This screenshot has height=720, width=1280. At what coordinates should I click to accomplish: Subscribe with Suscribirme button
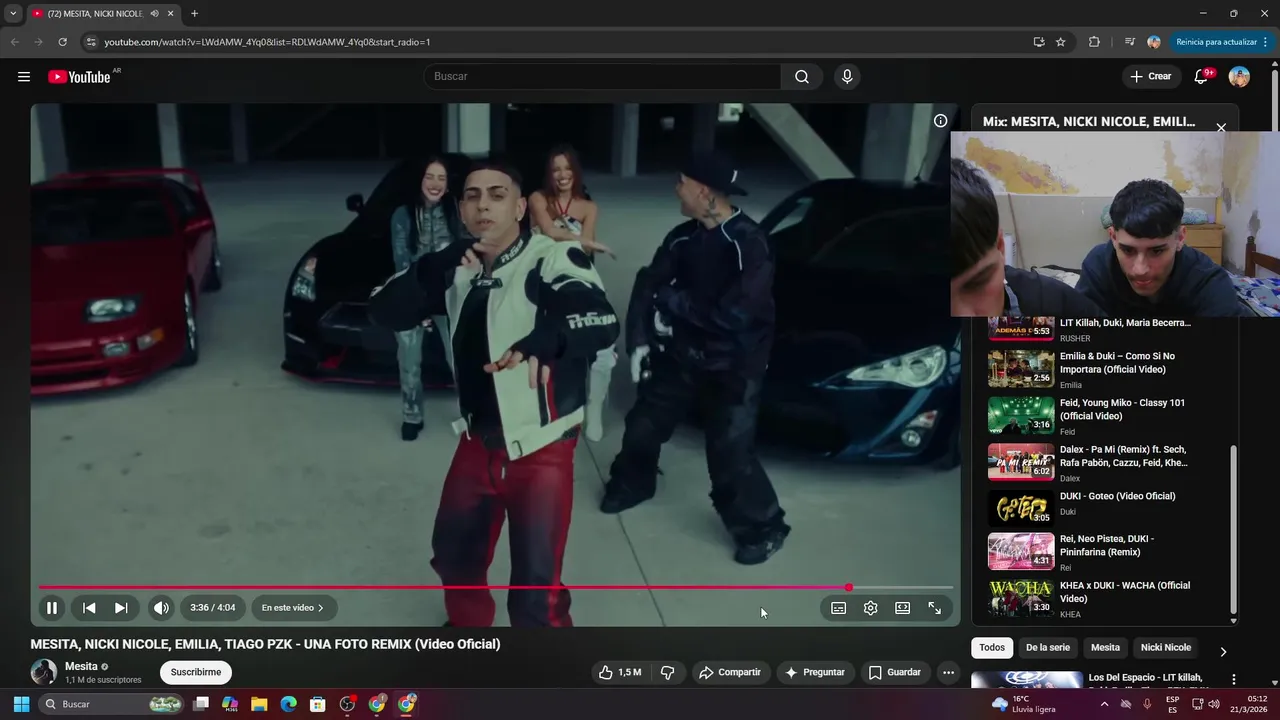pos(196,673)
